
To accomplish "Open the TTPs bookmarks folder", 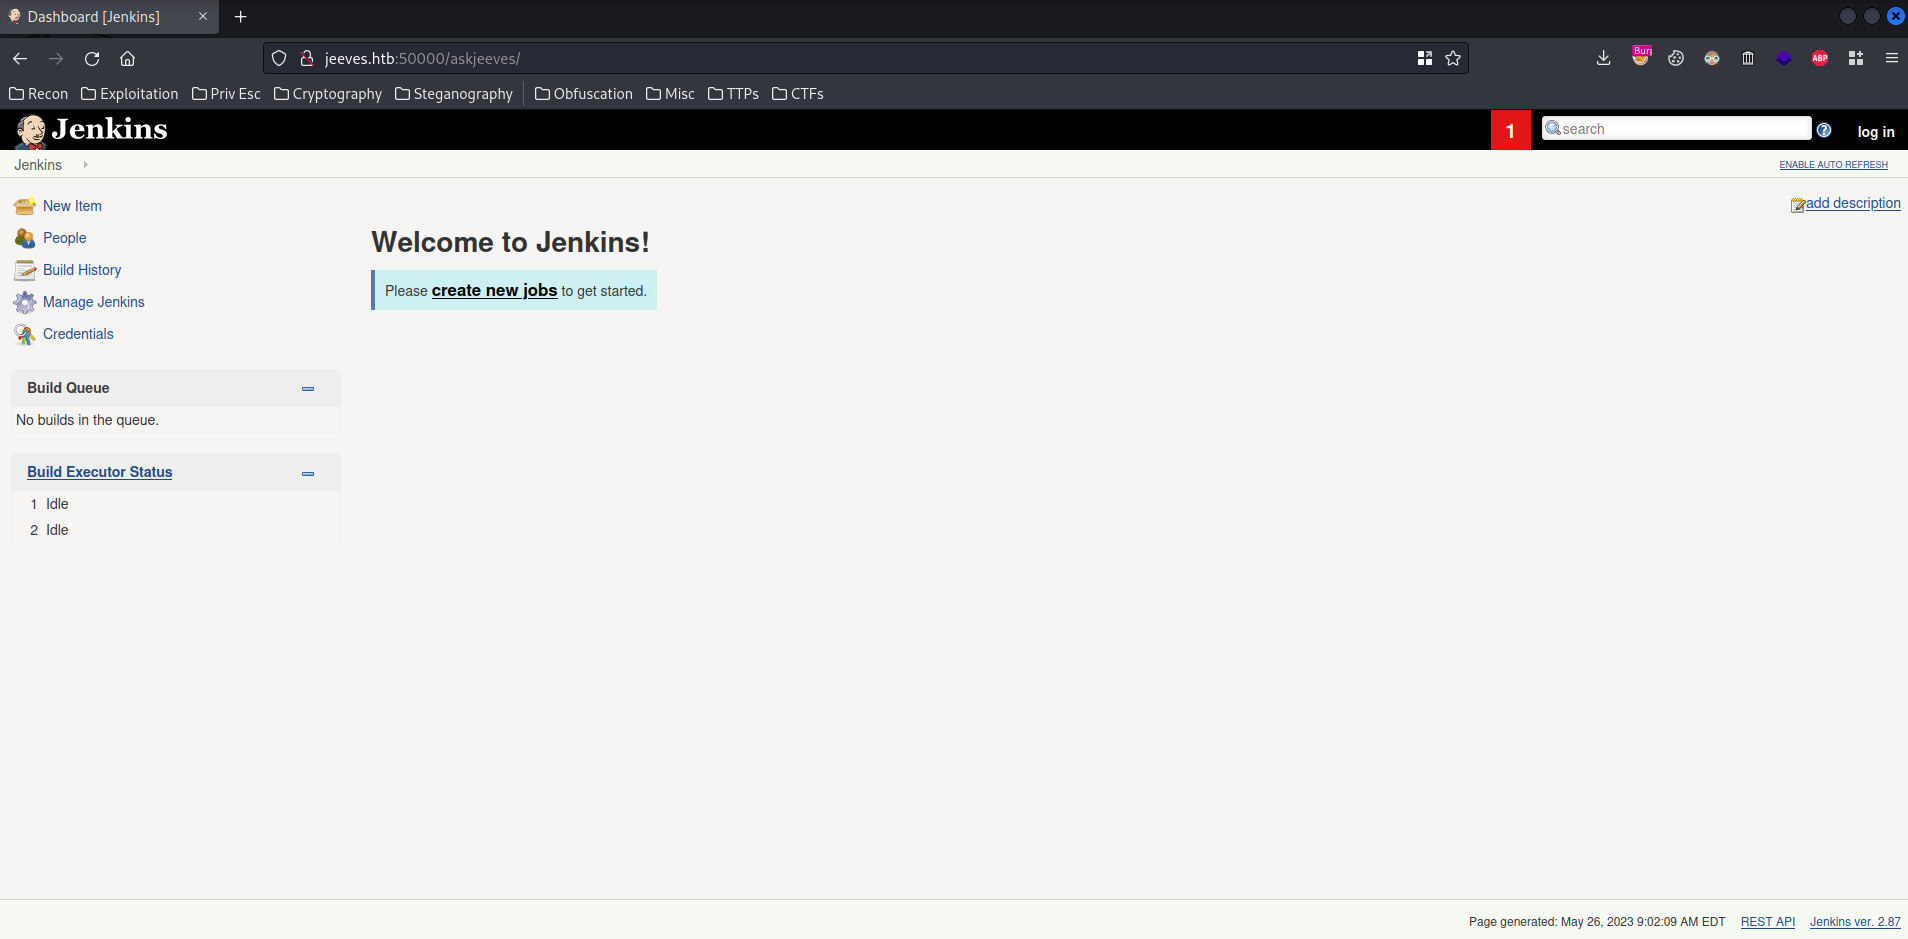I will (x=733, y=94).
